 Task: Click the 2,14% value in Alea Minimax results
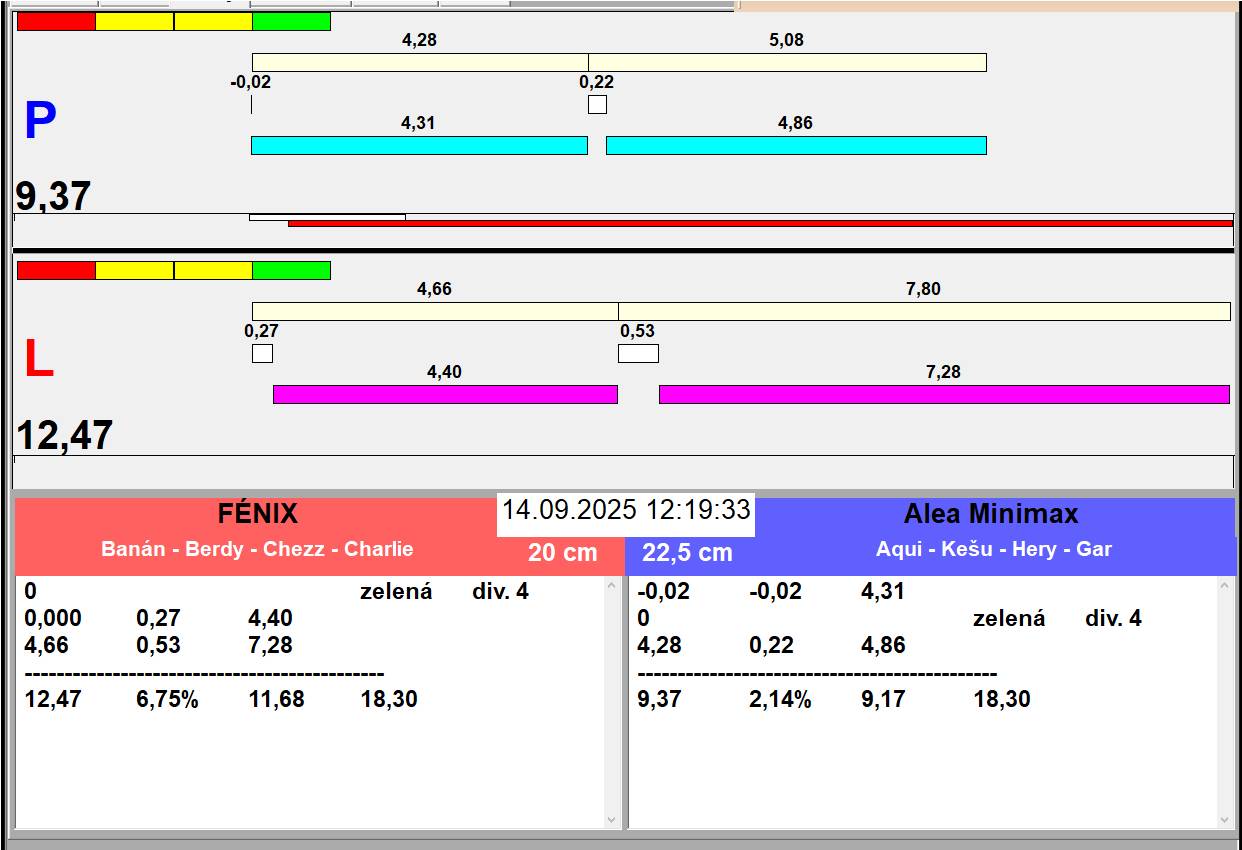point(780,699)
